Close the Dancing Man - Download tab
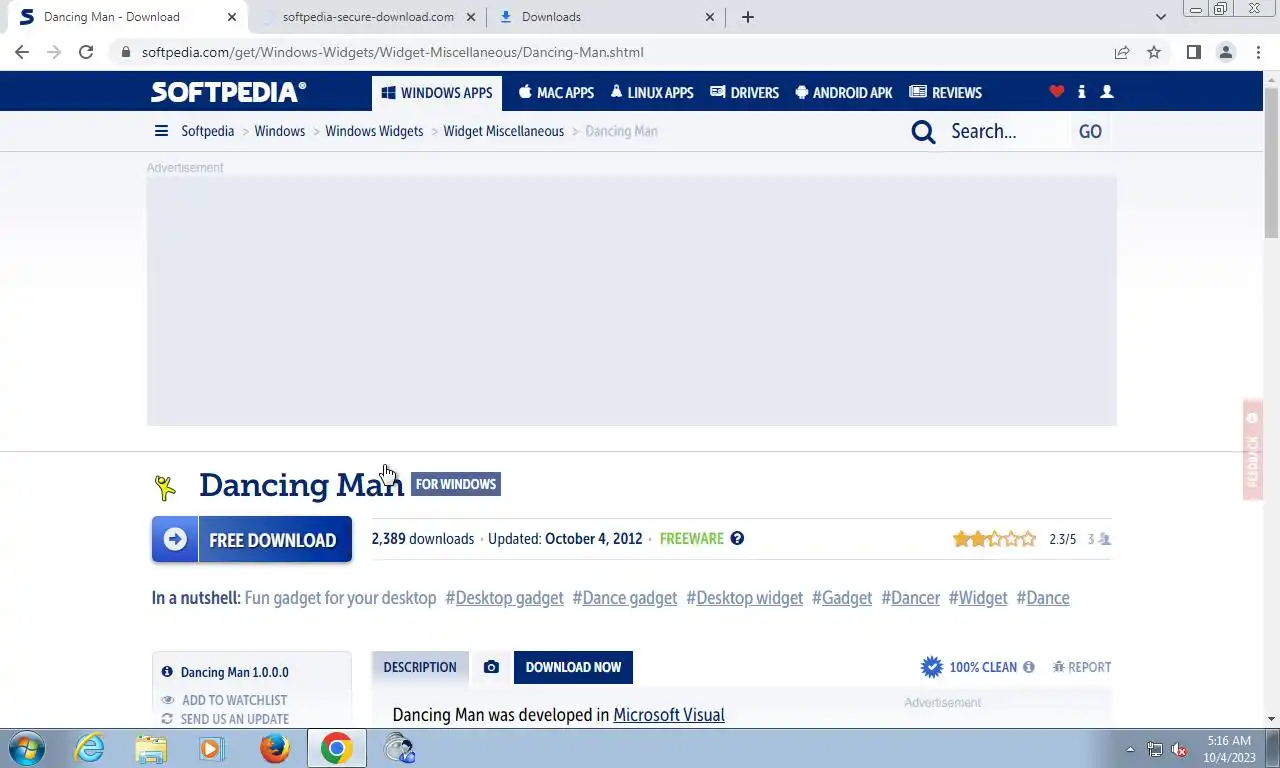 point(232,17)
